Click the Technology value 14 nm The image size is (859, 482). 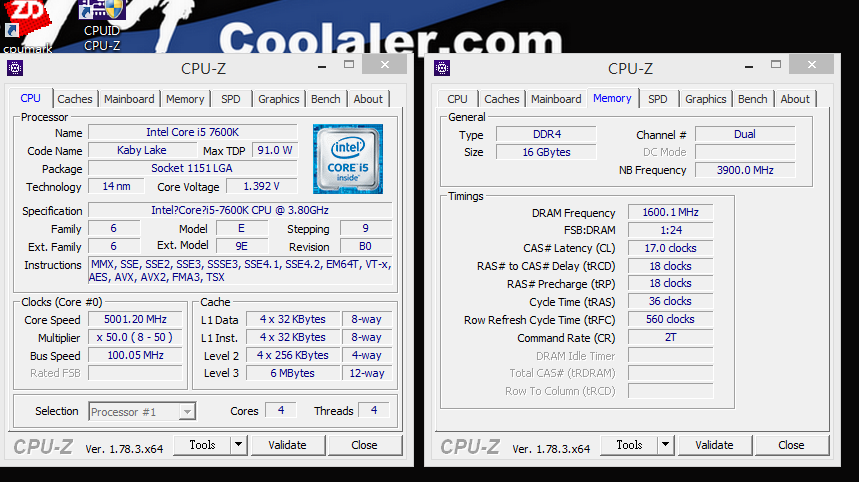116,186
